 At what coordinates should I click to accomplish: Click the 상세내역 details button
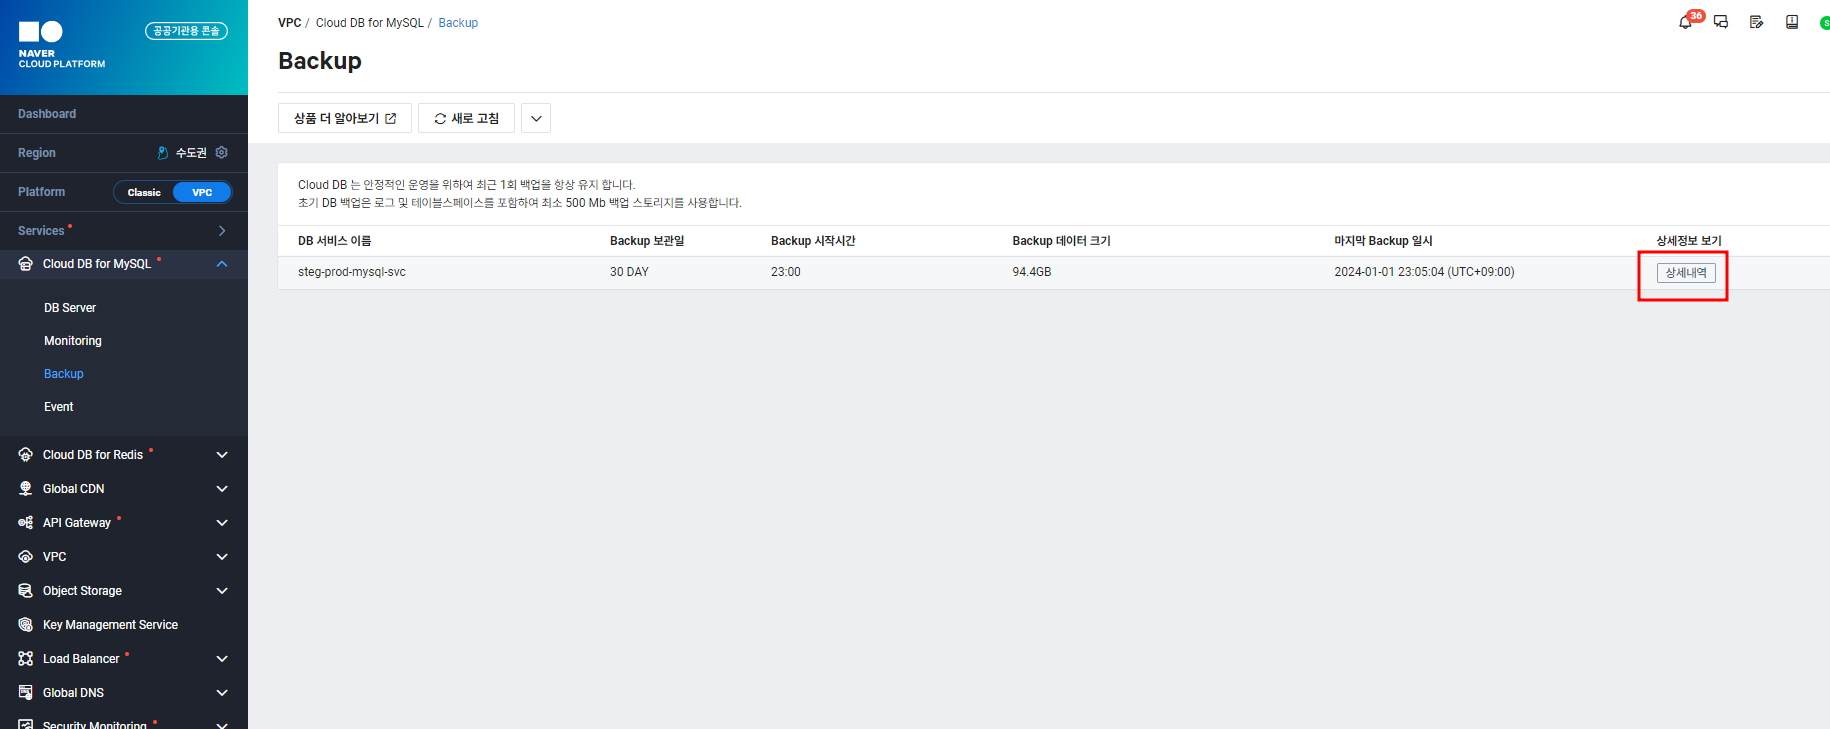pos(1686,273)
